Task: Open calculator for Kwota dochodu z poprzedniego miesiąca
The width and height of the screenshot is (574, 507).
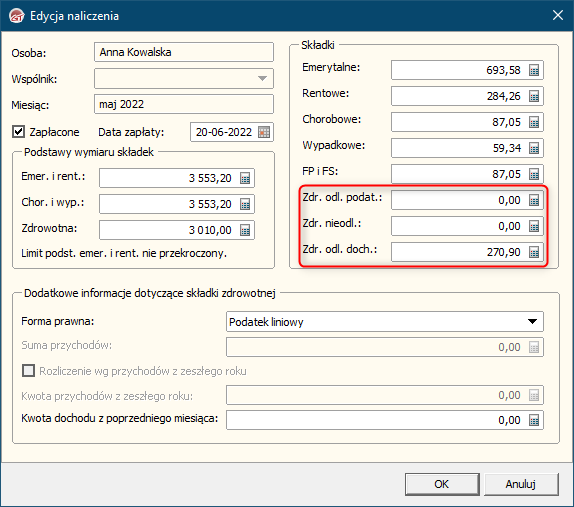Action: tap(534, 420)
